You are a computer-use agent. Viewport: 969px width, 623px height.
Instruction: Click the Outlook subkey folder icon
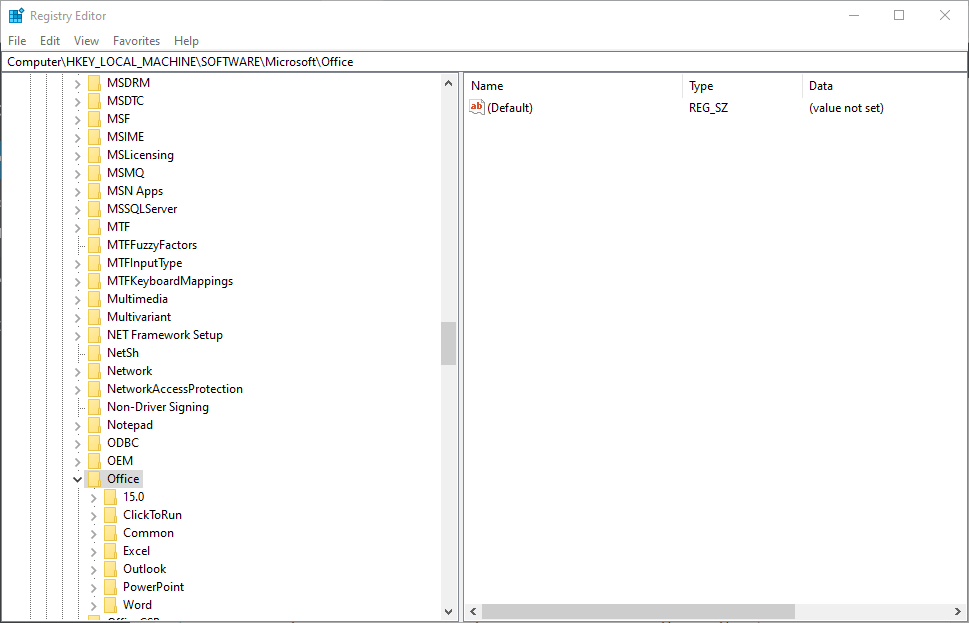110,568
